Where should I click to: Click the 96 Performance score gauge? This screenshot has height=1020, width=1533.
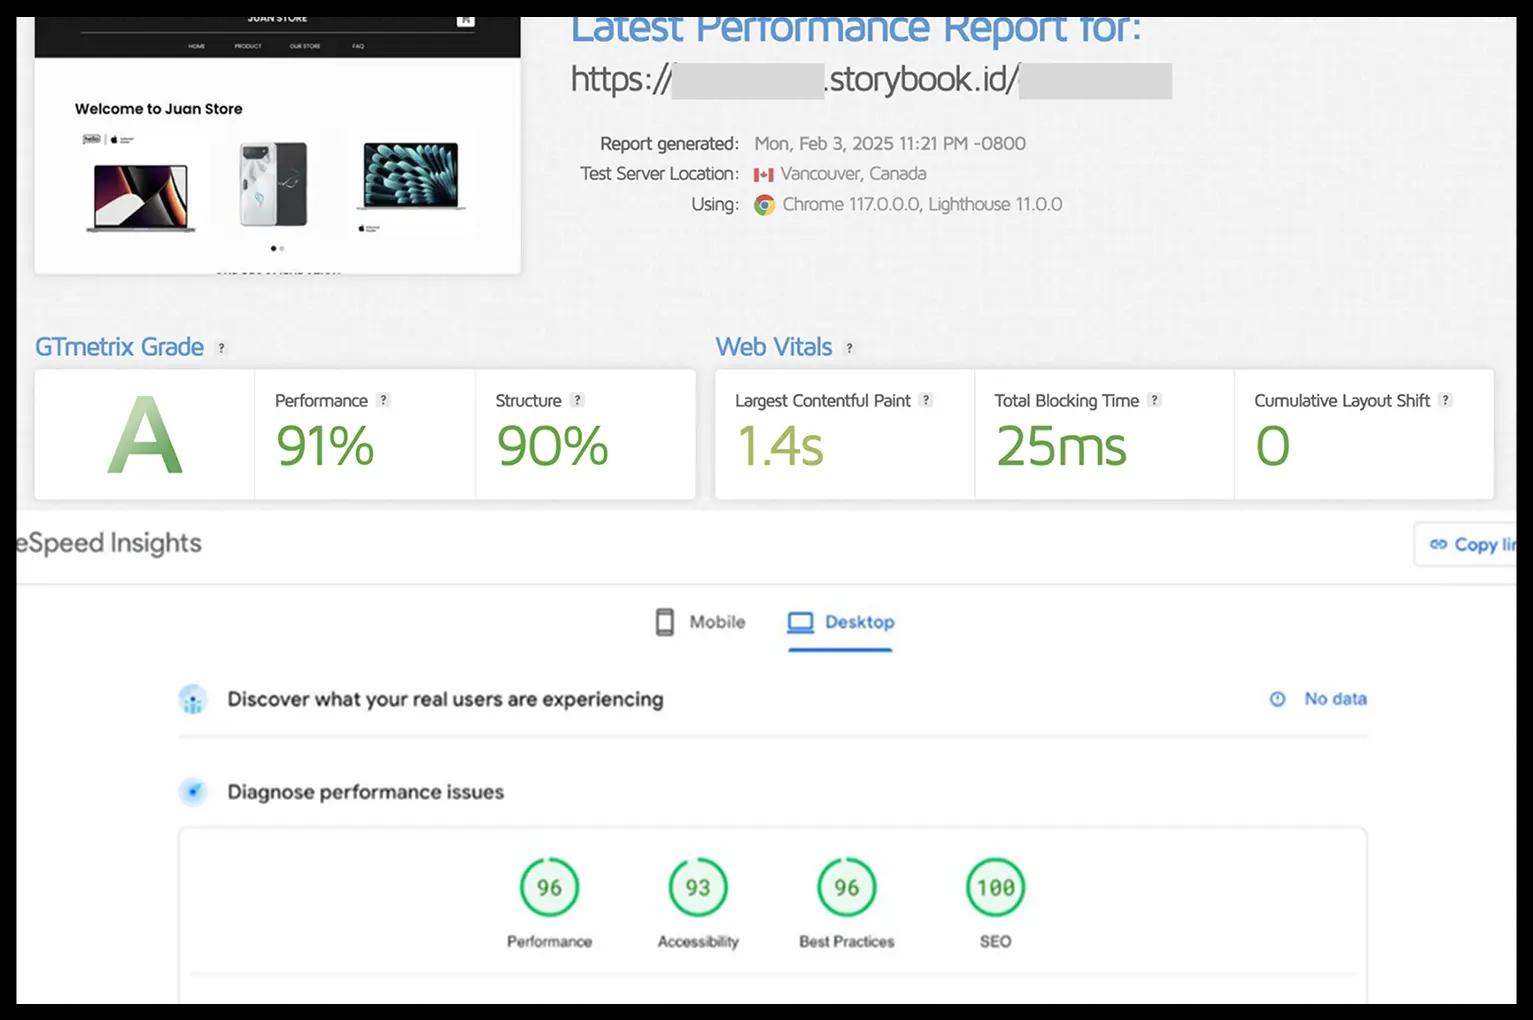[549, 887]
